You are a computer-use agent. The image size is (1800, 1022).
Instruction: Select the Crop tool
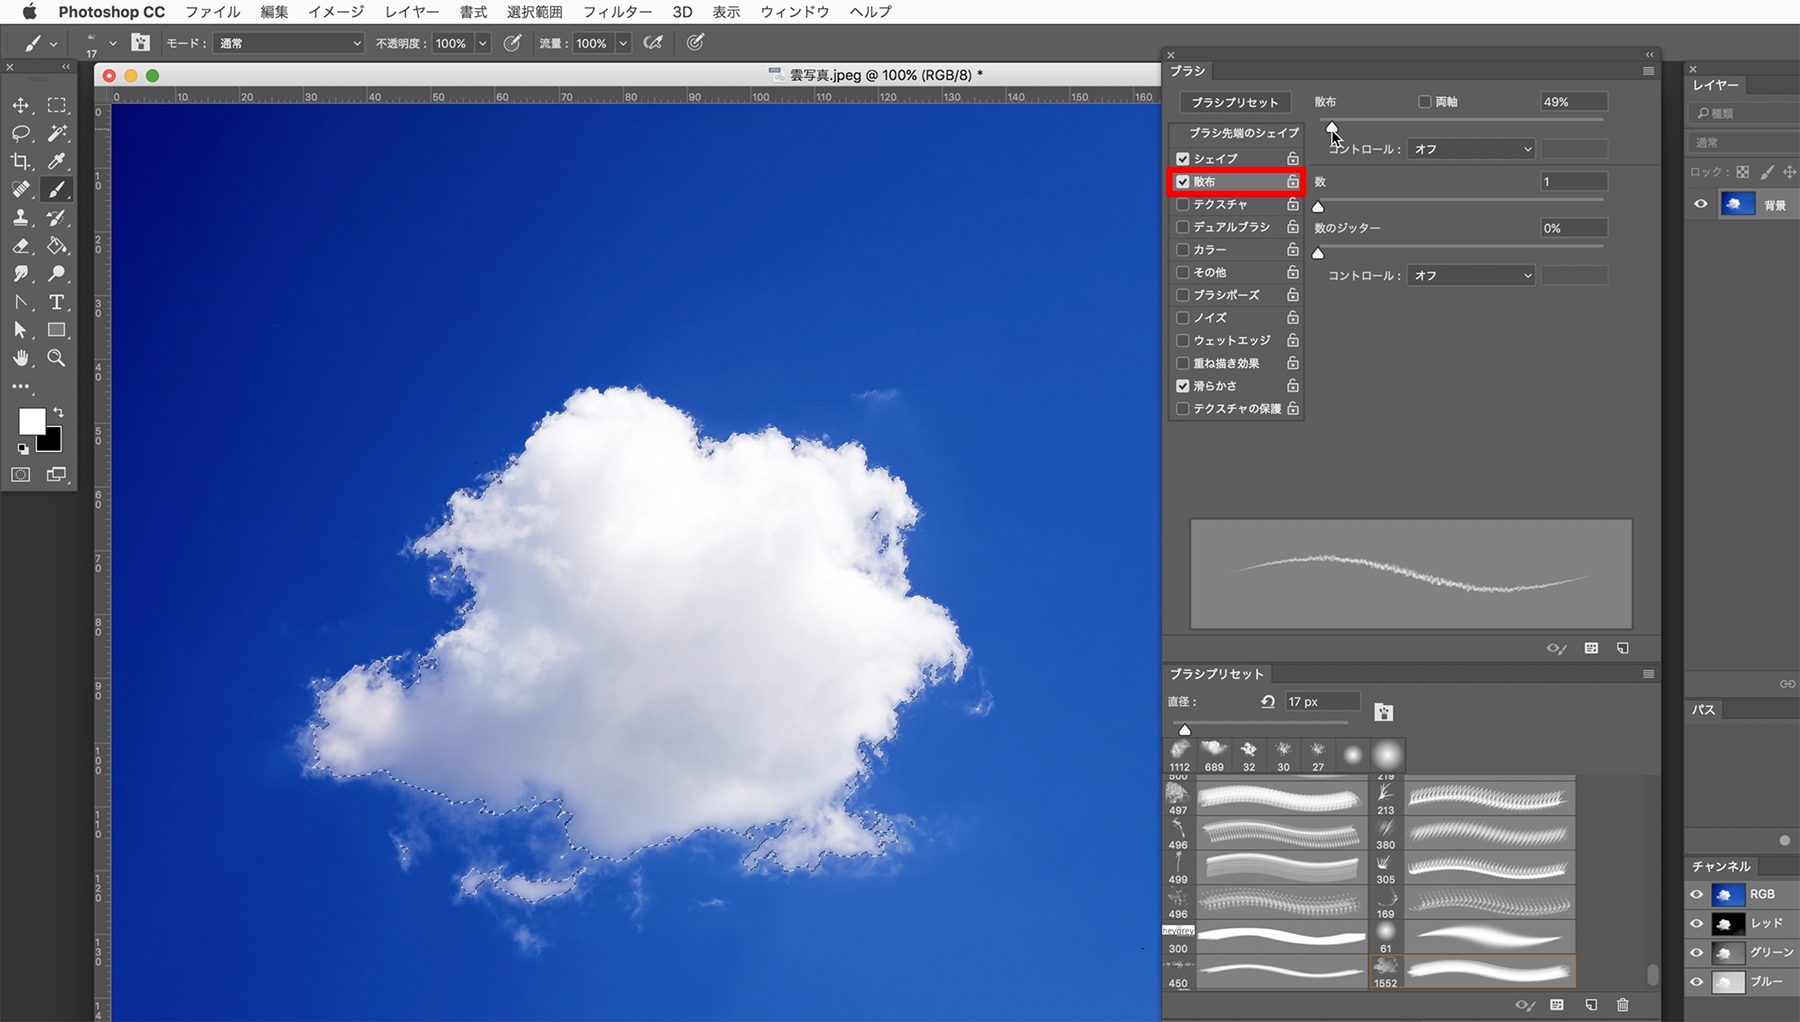[x=21, y=161]
